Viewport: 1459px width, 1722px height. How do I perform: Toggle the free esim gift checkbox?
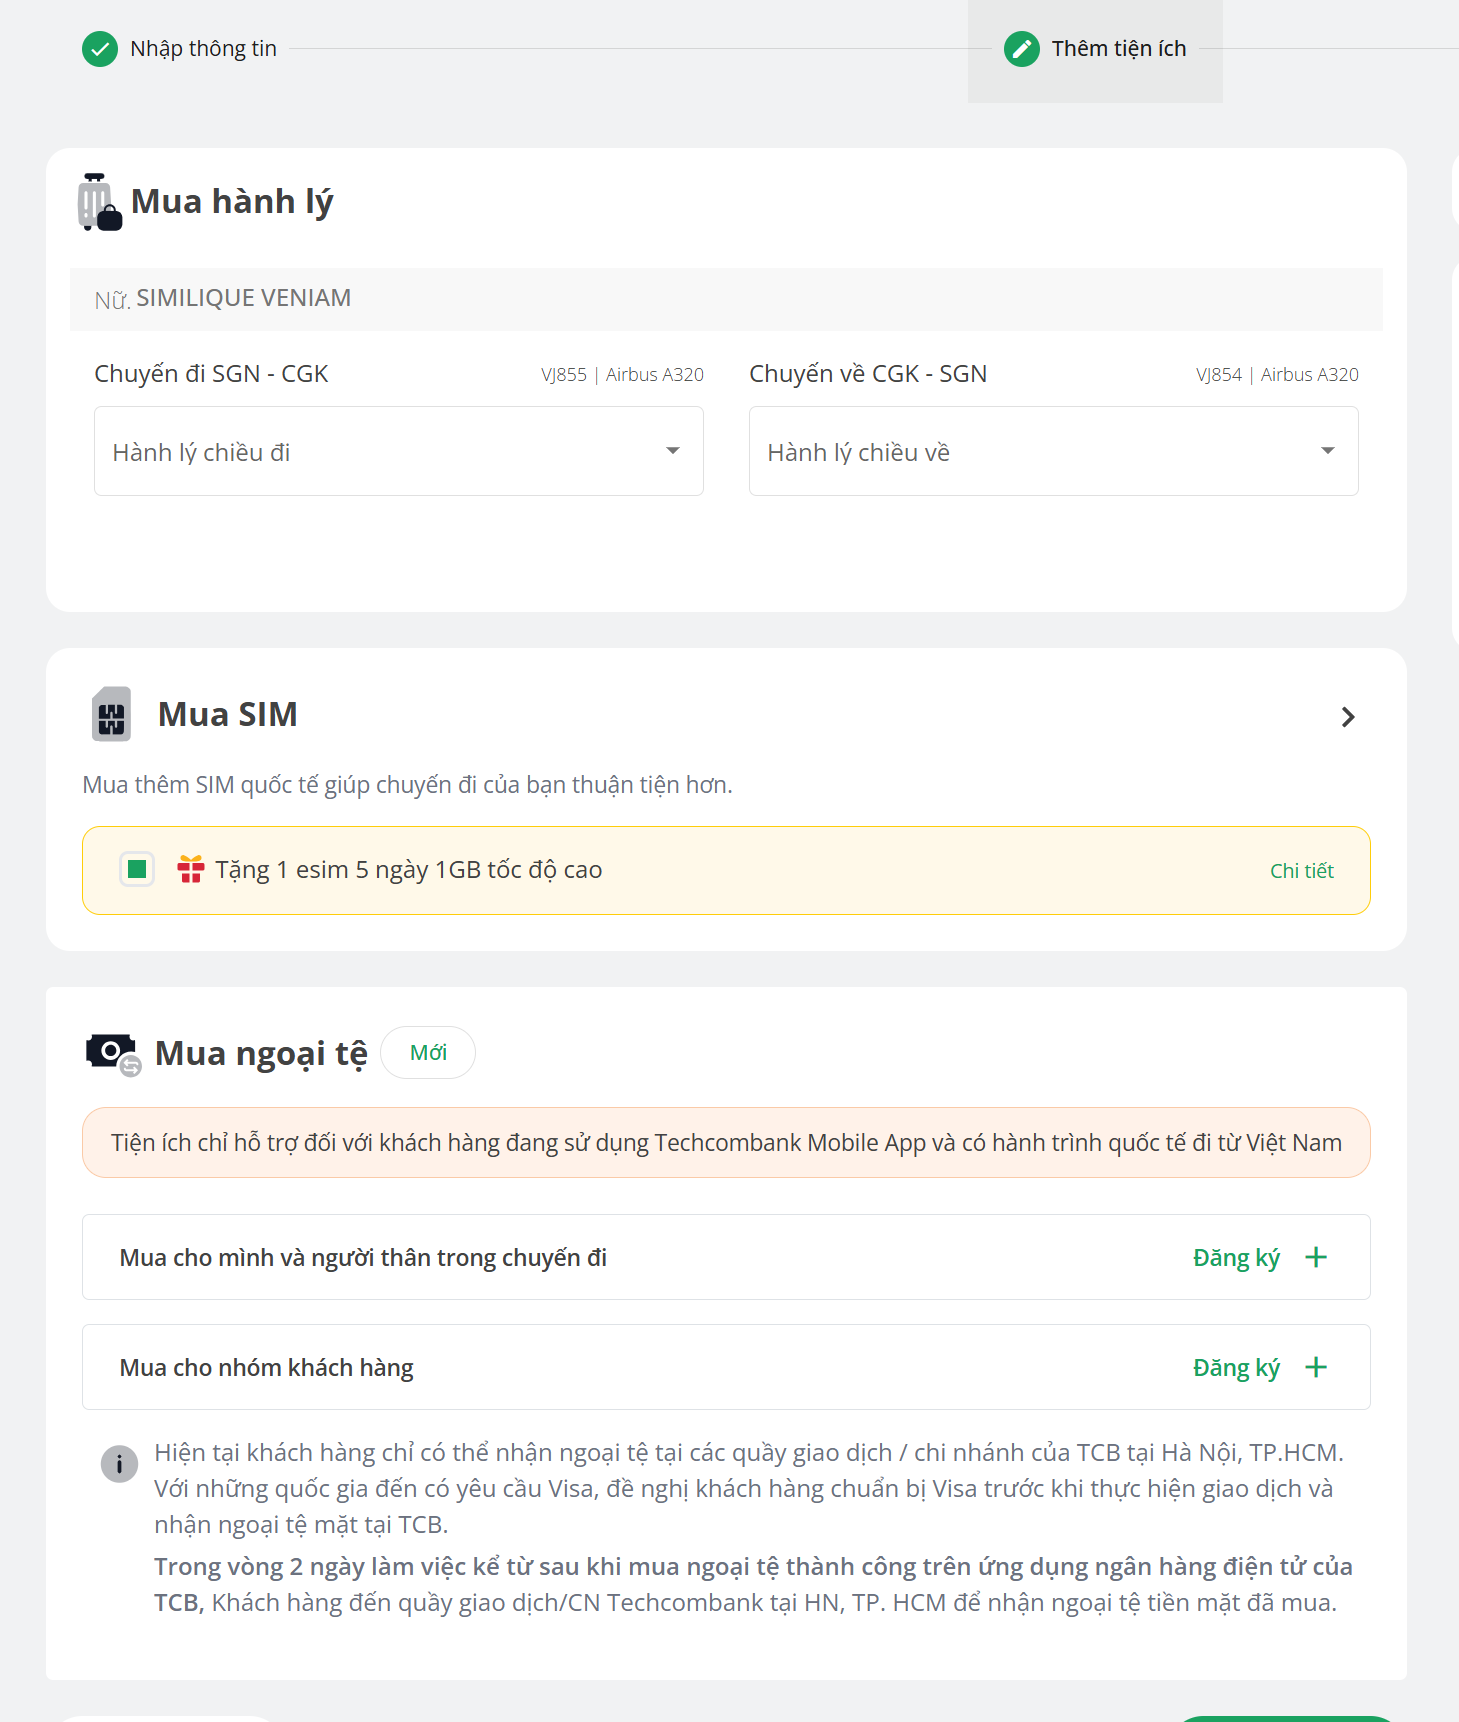(137, 870)
